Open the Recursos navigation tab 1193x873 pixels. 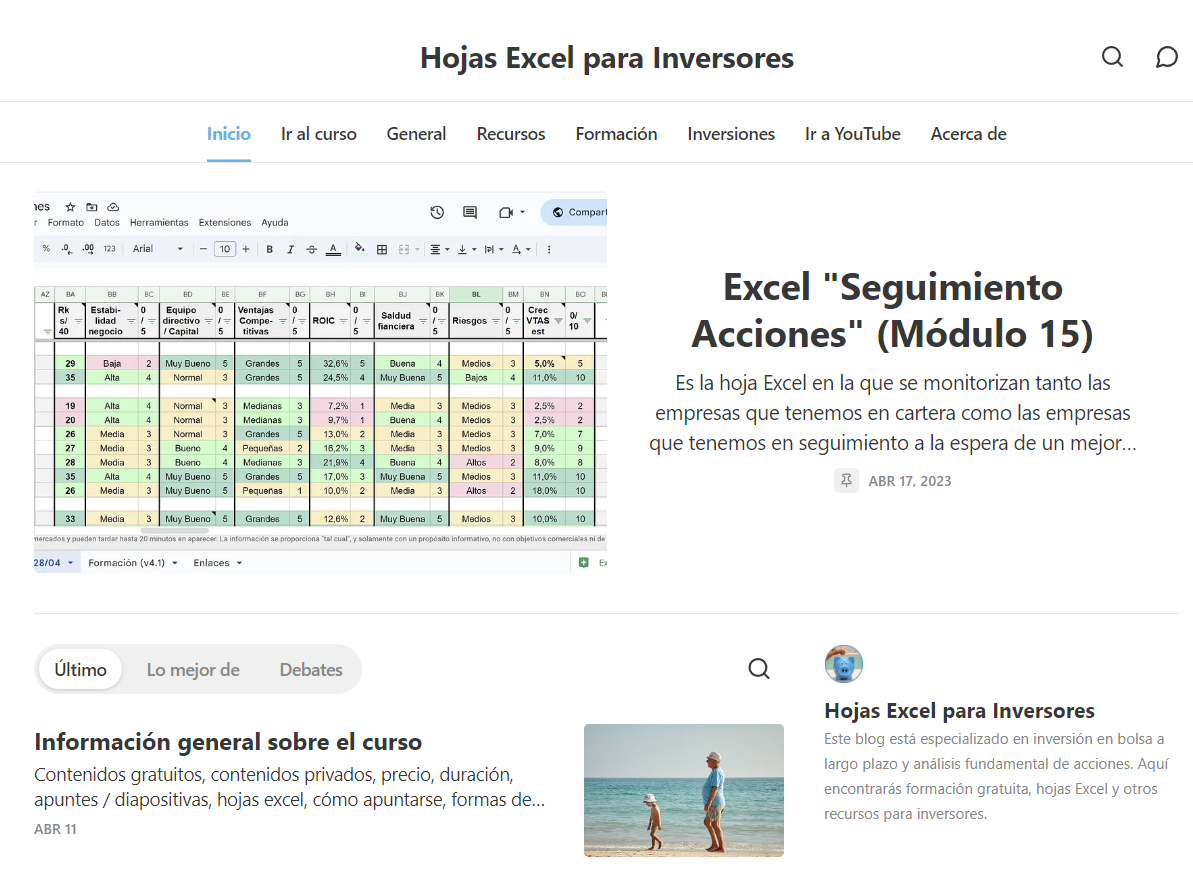click(x=511, y=134)
